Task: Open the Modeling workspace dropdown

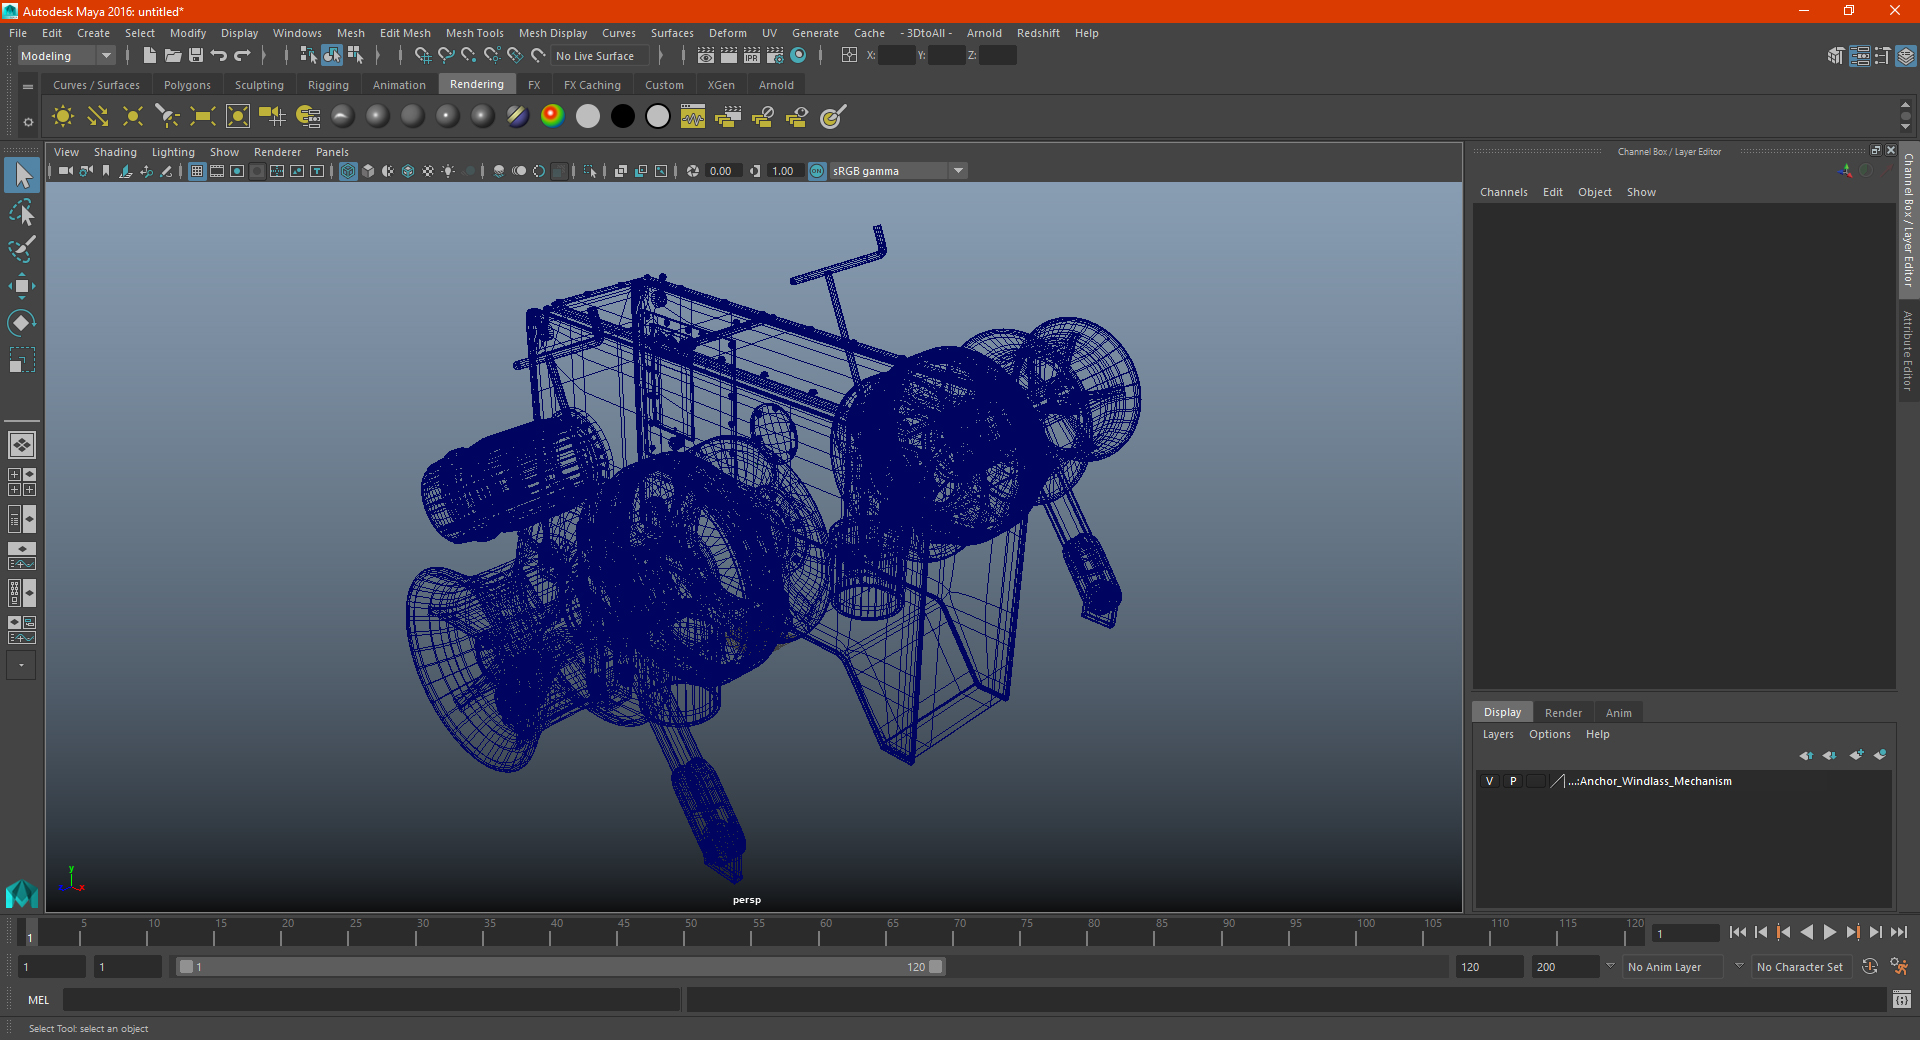Action: click(66, 56)
